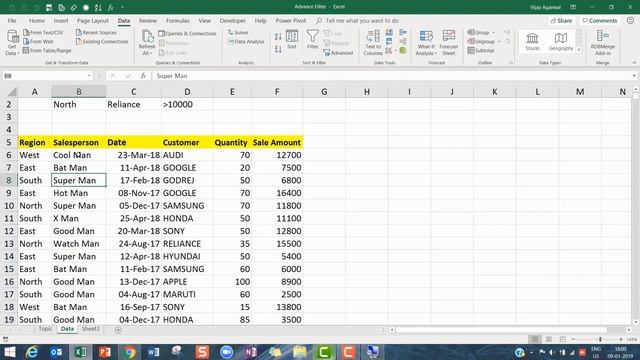
Task: Open Data Analysis tools
Action: coord(246,41)
